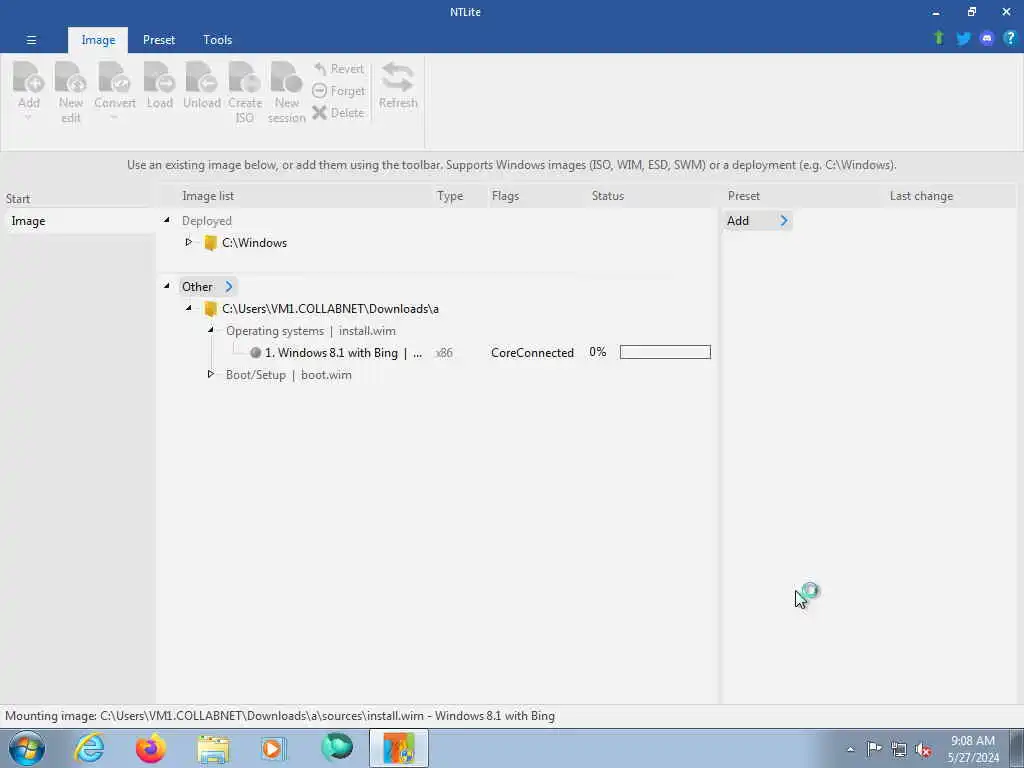Click the 0% status value

[x=598, y=352]
